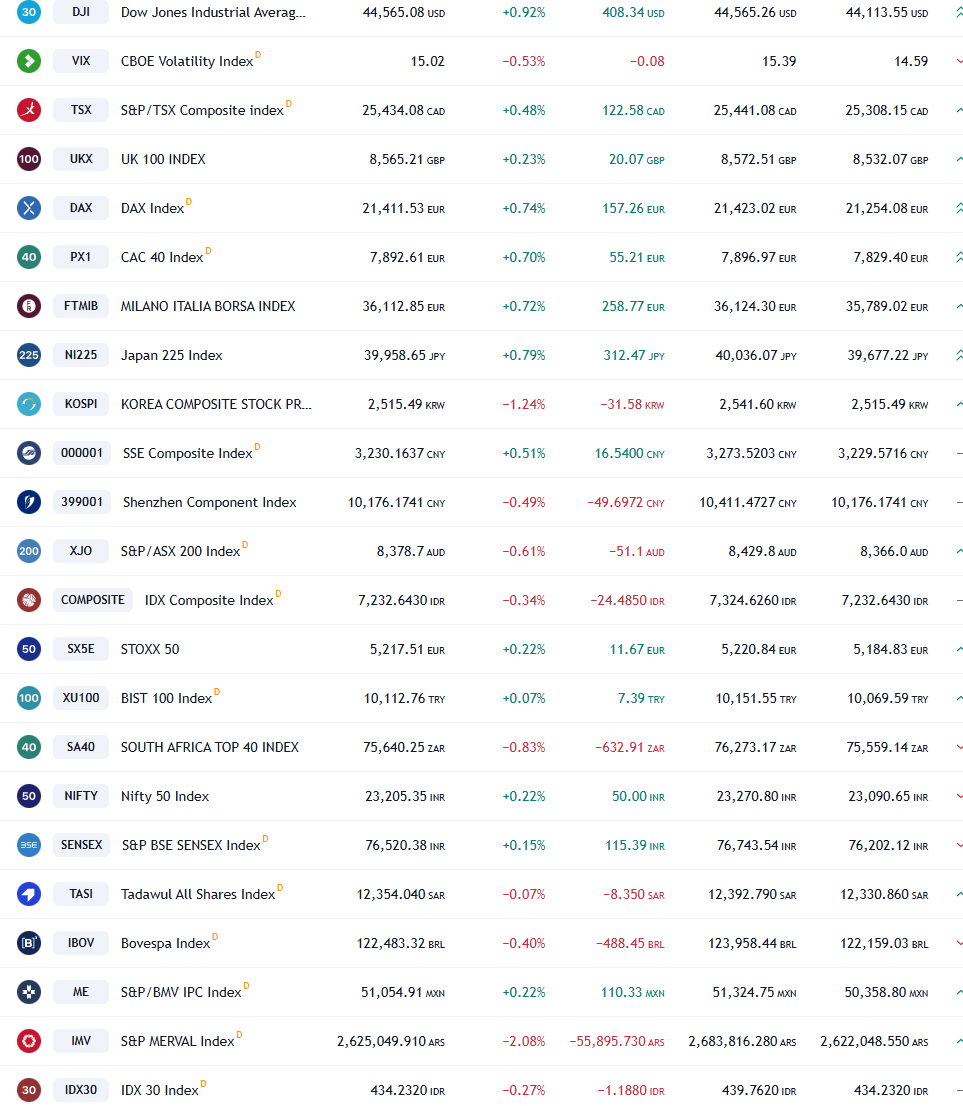This screenshot has width=963, height=1106.
Task: Open SOUTH AFRICA TOP 40 INDEX link
Action: pyautogui.click(x=210, y=747)
